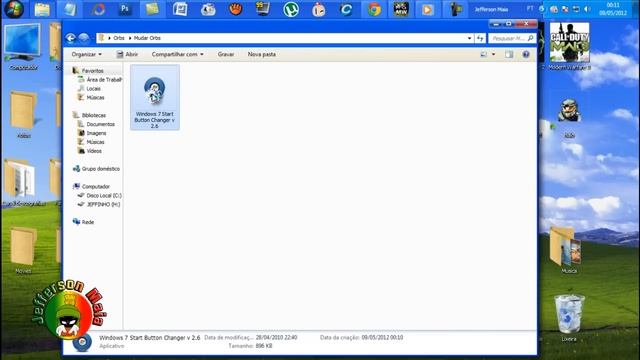Click the search magnifier icon

click(x=530, y=38)
